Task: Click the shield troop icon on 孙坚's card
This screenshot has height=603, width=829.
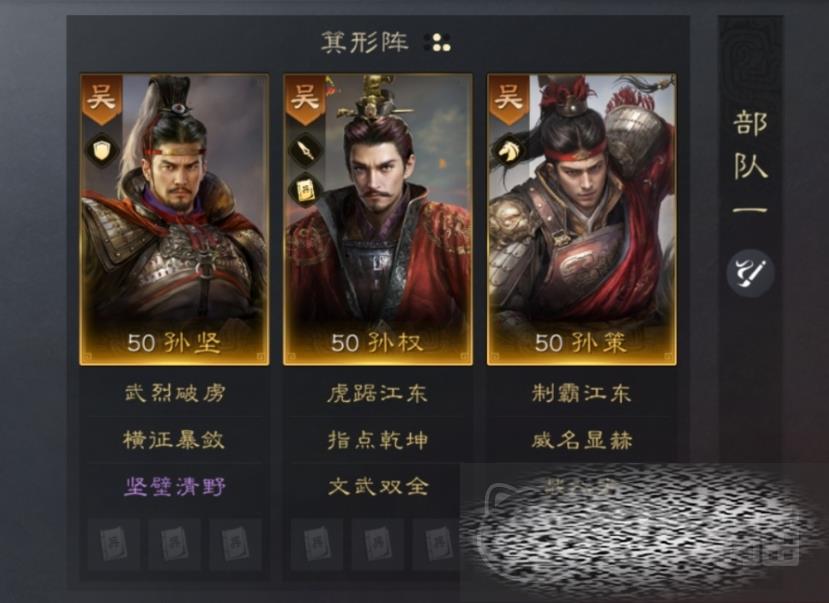Action: coord(102,151)
